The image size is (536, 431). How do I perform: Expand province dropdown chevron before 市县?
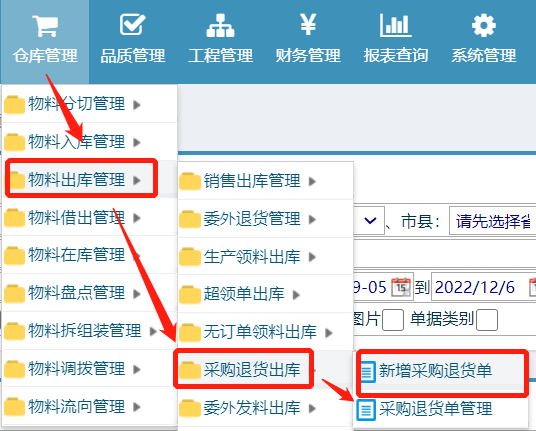(370, 220)
